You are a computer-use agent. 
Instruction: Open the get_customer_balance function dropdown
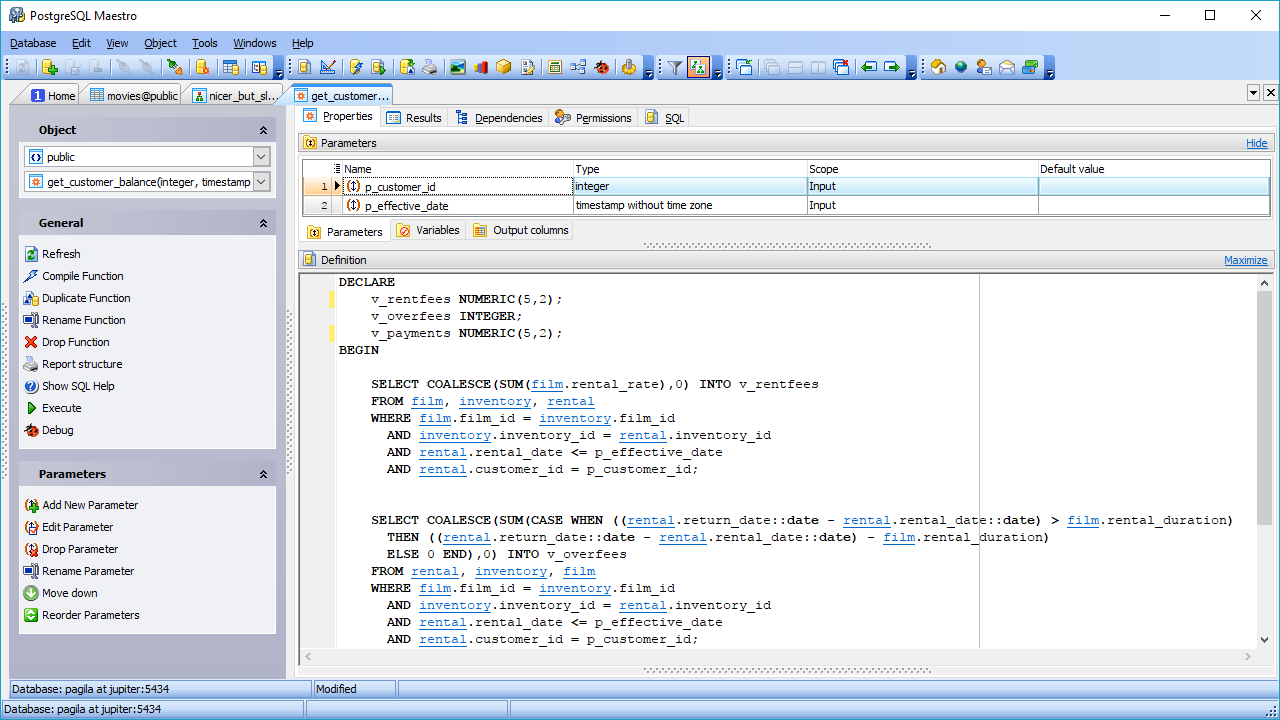[x=260, y=182]
